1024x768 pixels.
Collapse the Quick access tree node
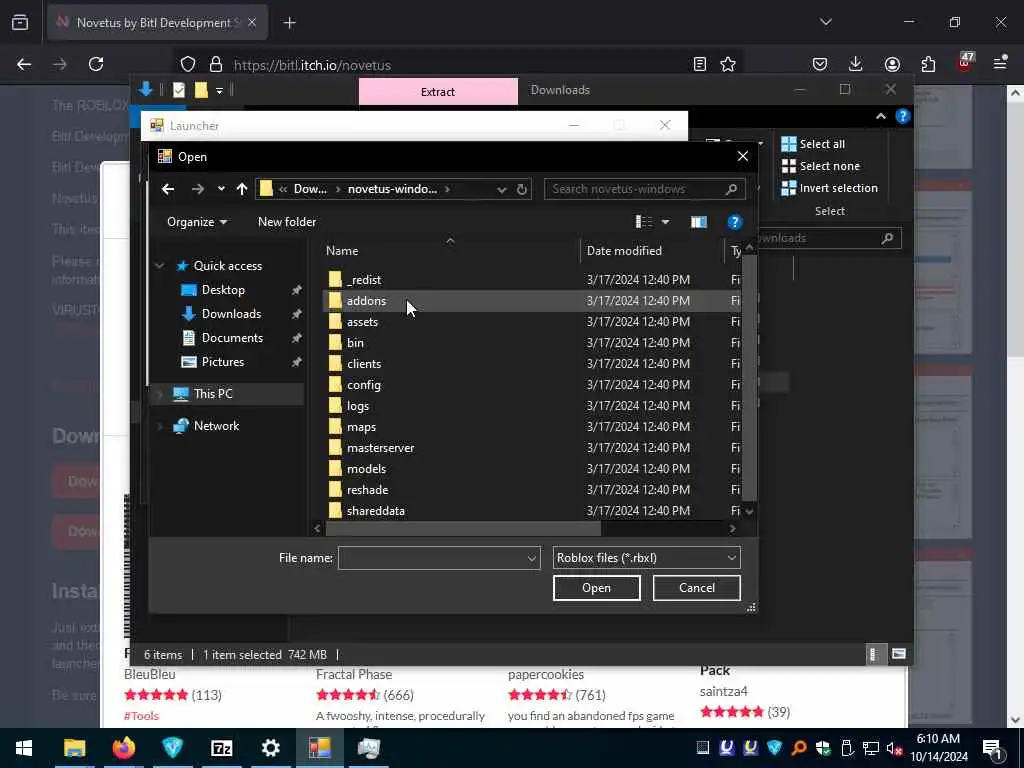(160, 266)
